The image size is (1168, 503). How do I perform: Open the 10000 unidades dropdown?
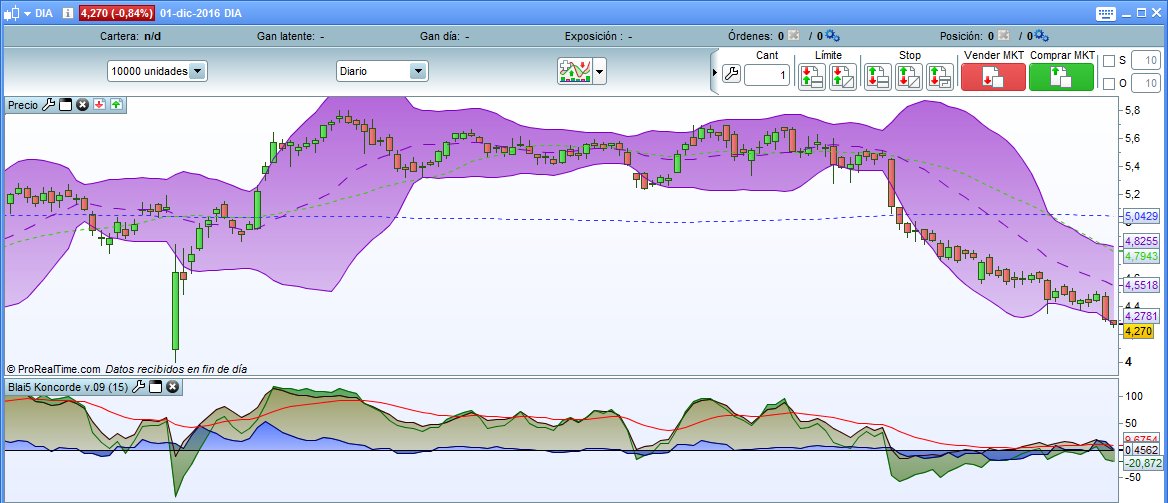tap(157, 72)
